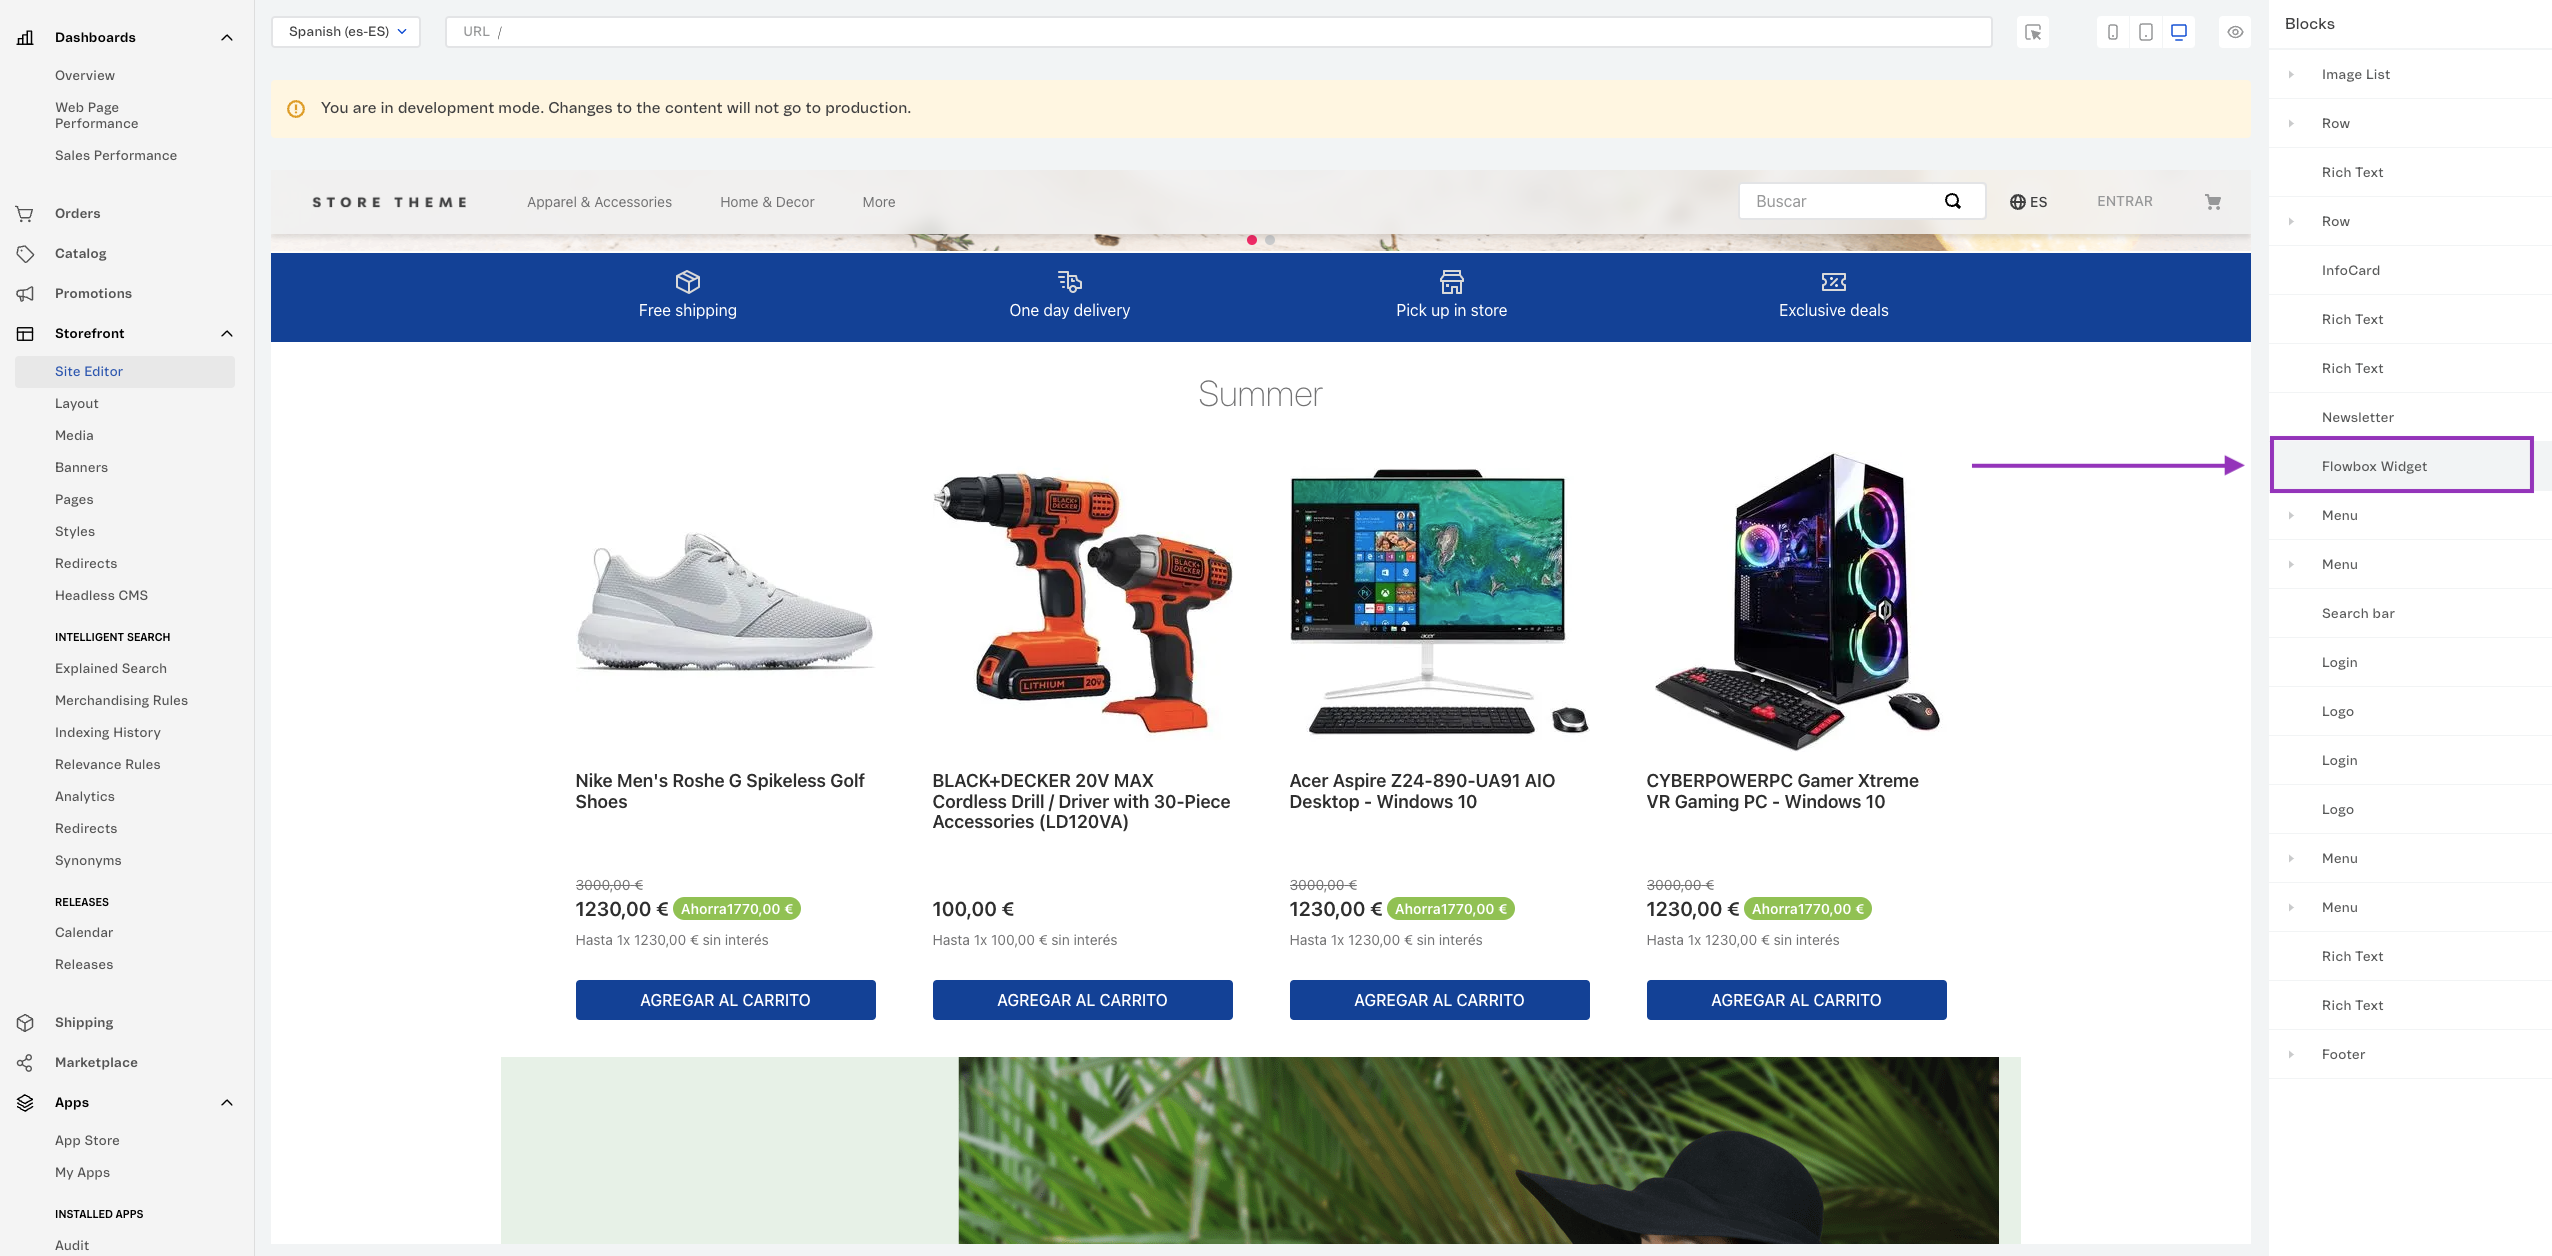Click the Free shipping box icon

(687, 281)
